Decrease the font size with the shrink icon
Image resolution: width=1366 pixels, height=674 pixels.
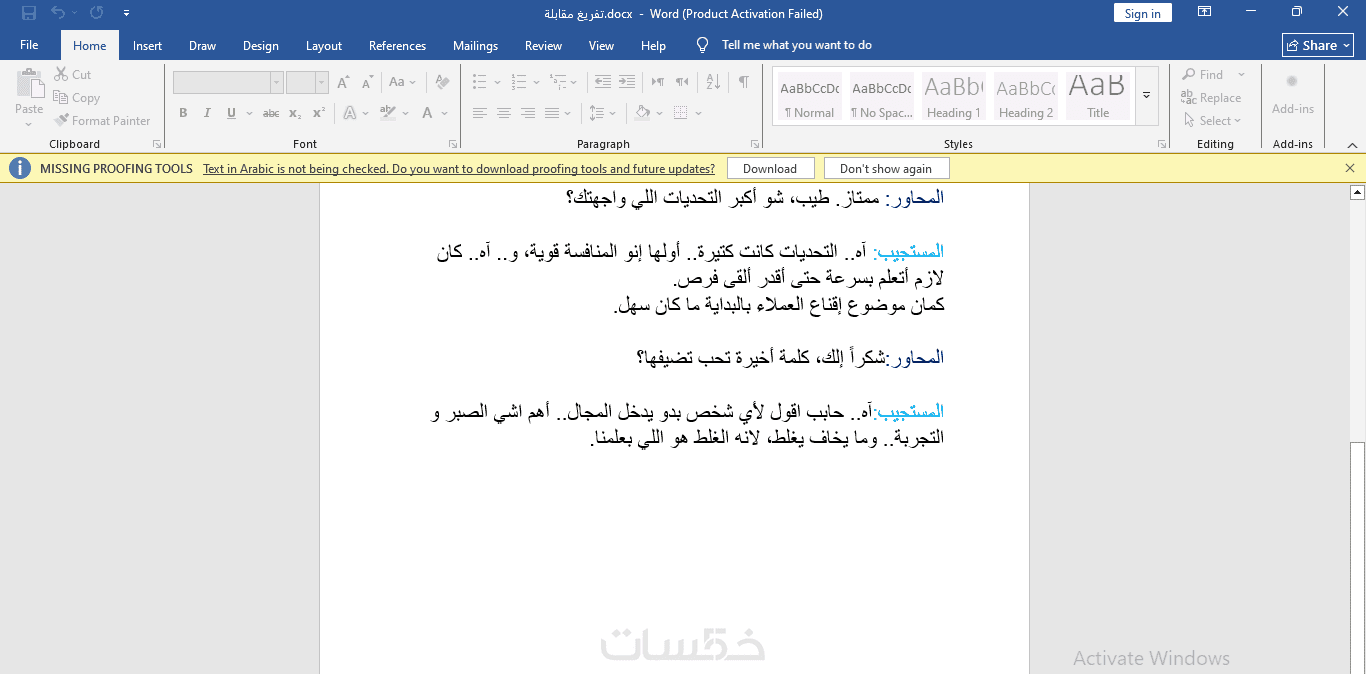coord(366,82)
